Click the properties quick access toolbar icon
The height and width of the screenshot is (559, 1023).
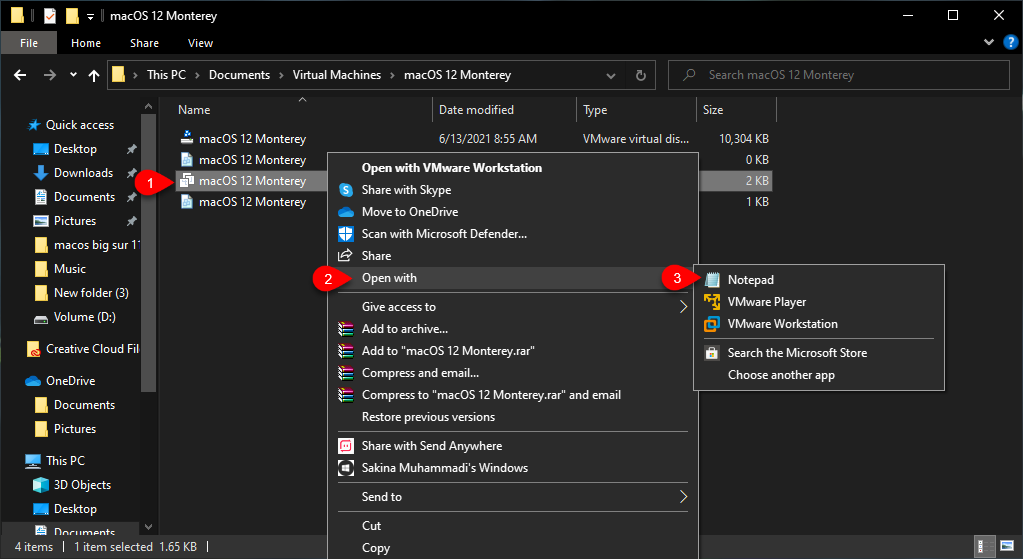pos(50,16)
